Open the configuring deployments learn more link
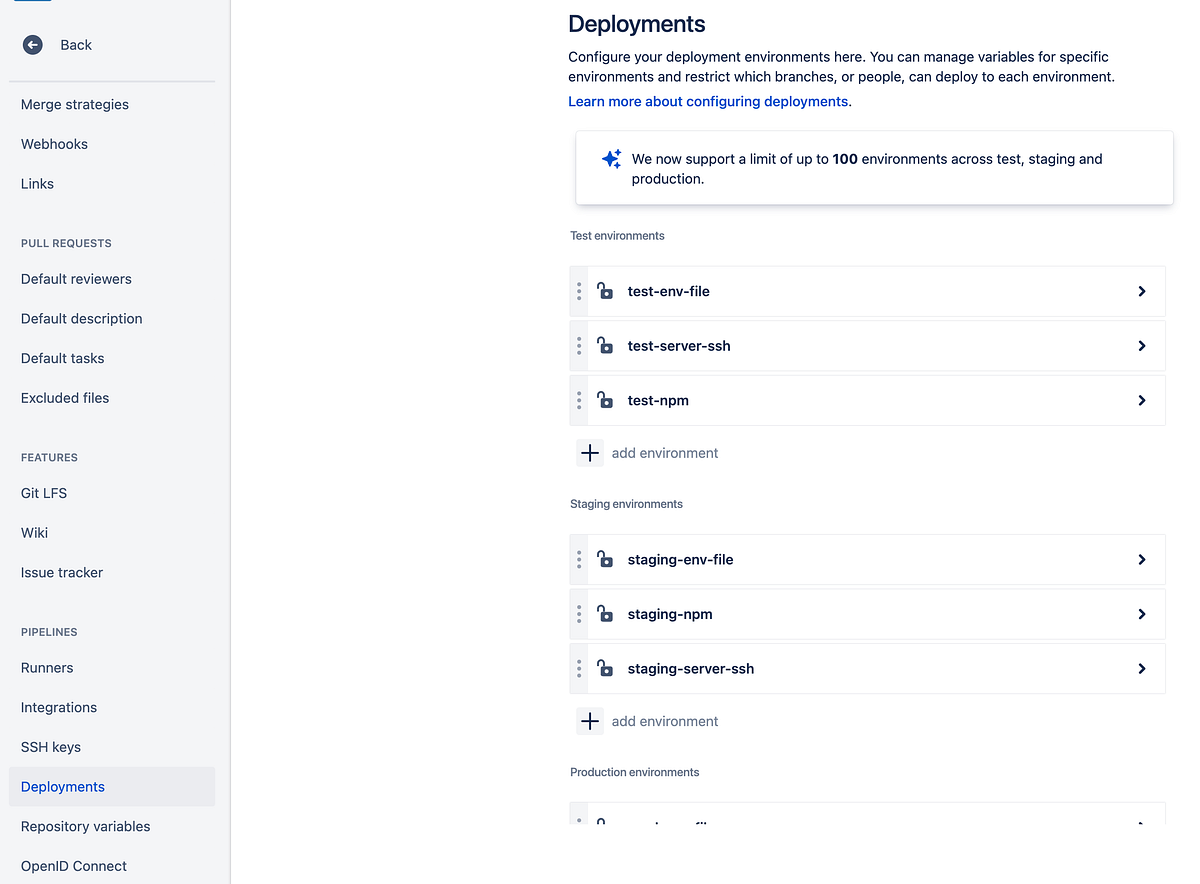This screenshot has width=1200, height=884. point(708,101)
